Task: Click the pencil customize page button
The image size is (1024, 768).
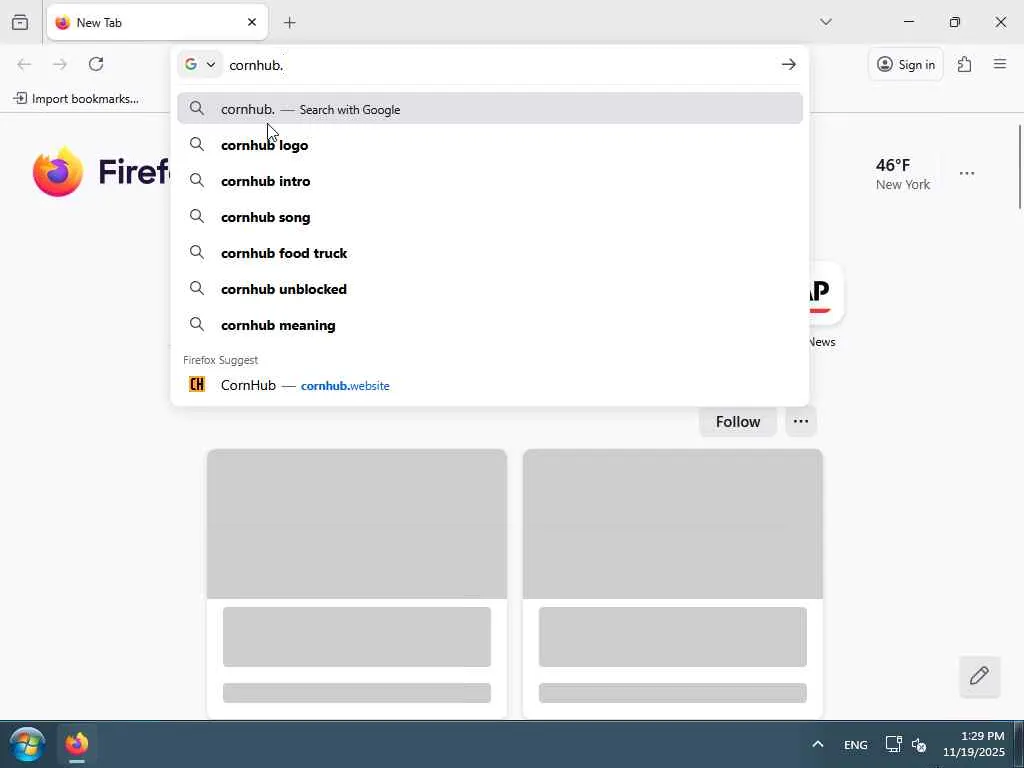Action: click(x=980, y=676)
